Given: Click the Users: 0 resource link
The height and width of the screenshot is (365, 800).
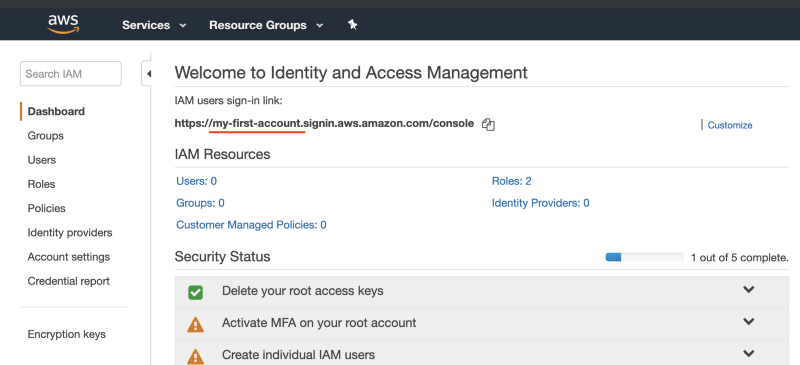Looking at the screenshot, I should [196, 181].
